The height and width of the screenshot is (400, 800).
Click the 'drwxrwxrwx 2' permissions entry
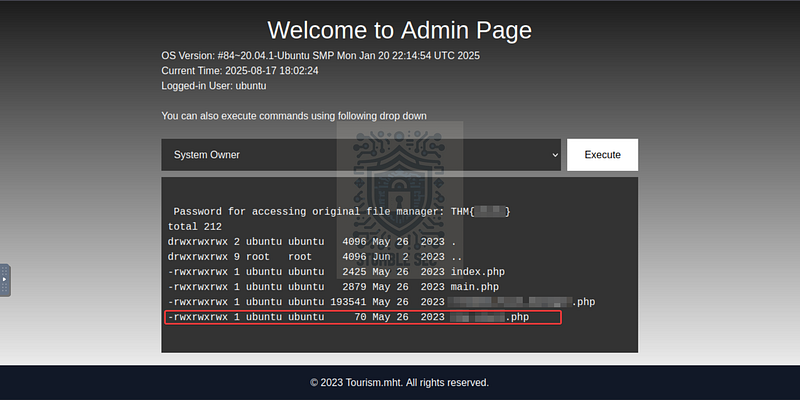point(204,241)
